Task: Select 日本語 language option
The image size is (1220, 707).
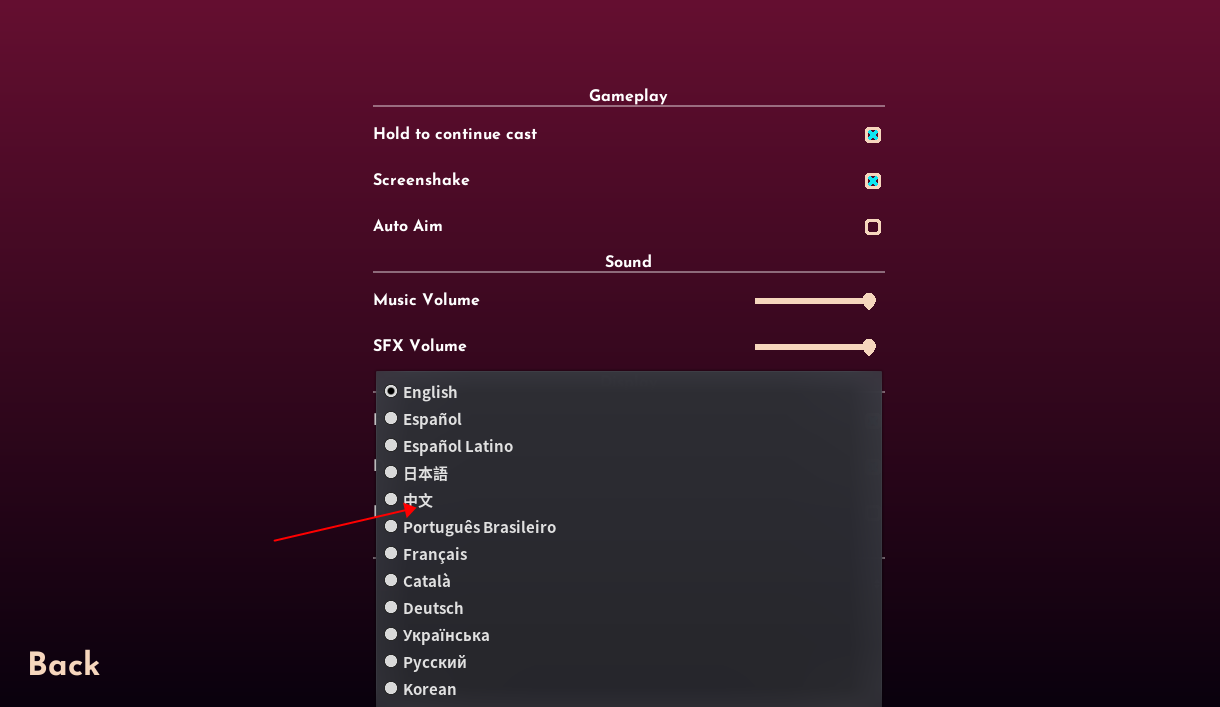Action: coord(425,473)
